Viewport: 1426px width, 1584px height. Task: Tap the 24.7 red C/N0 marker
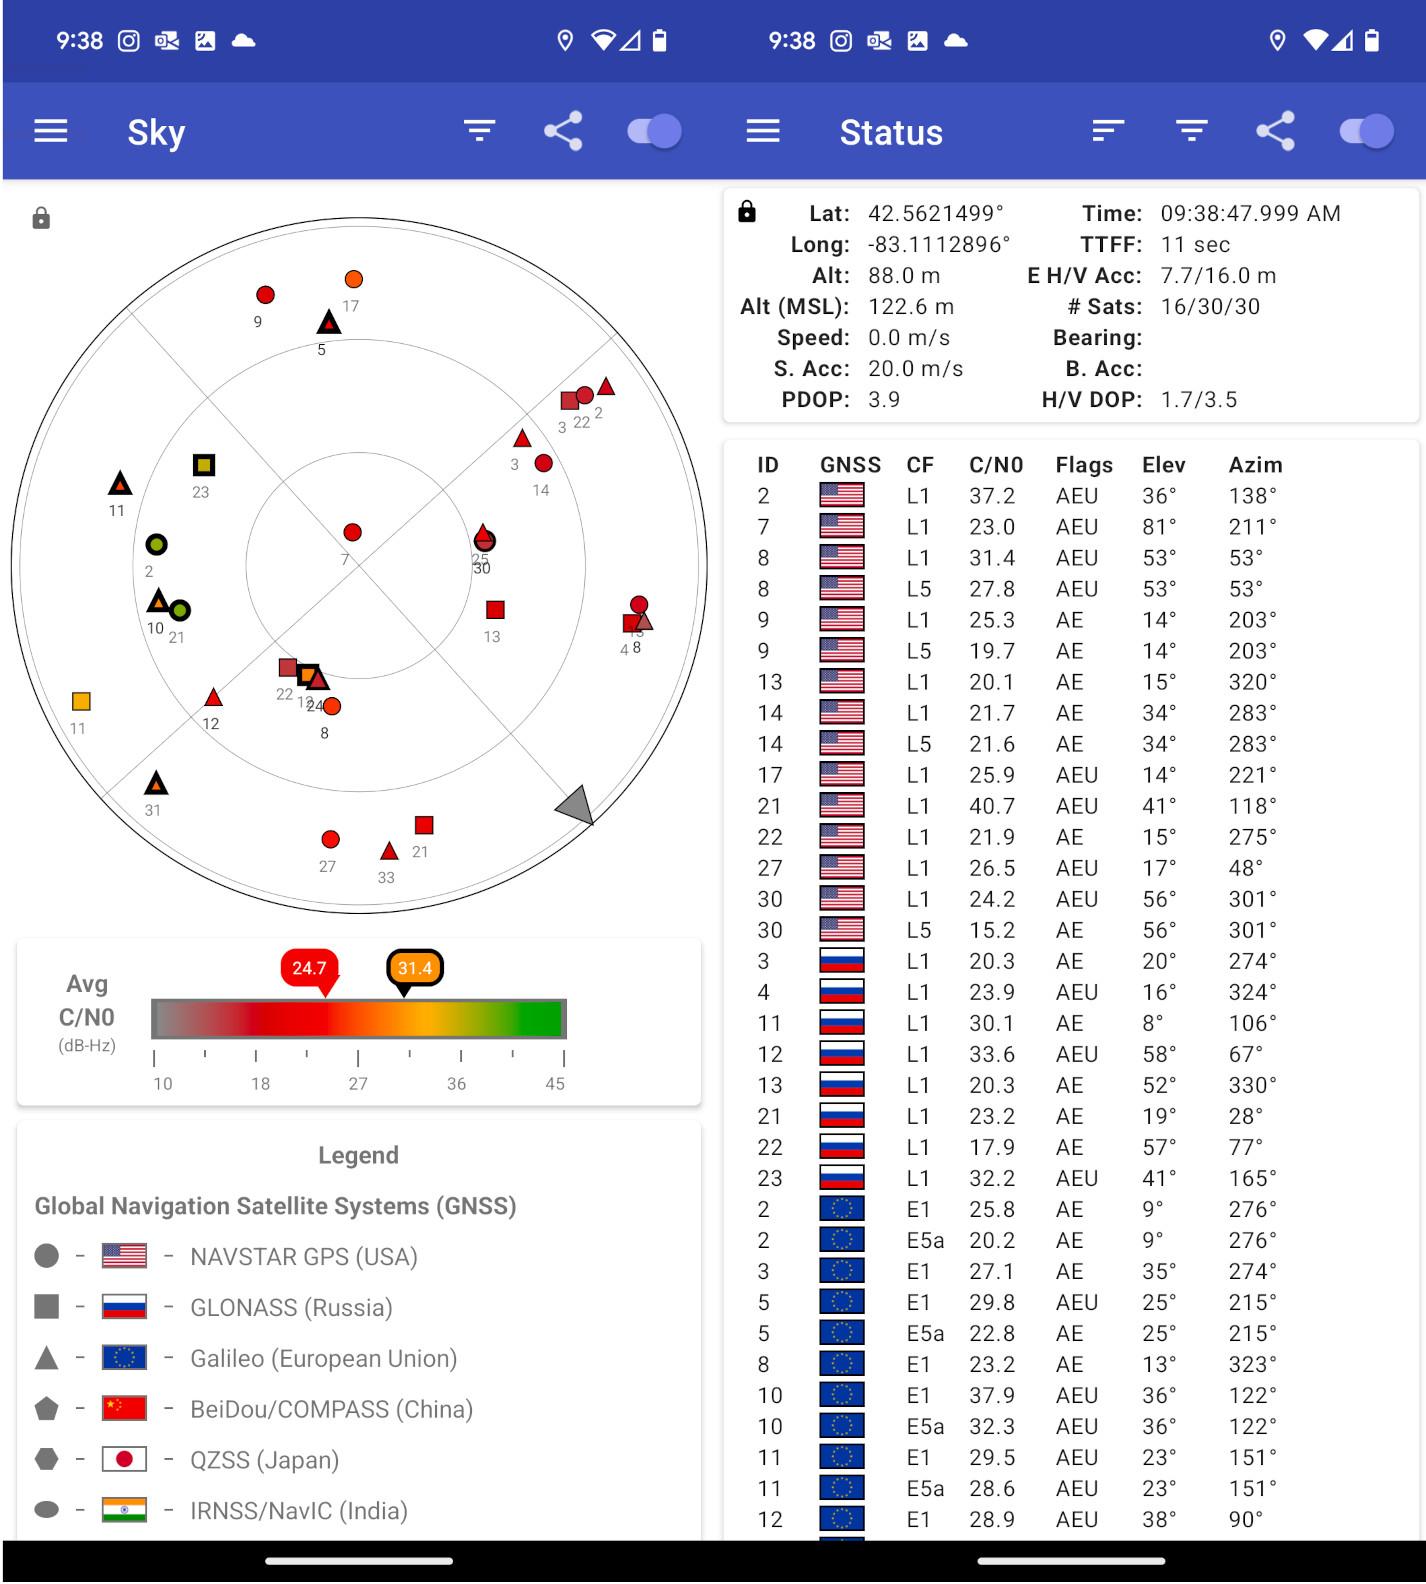tap(310, 968)
